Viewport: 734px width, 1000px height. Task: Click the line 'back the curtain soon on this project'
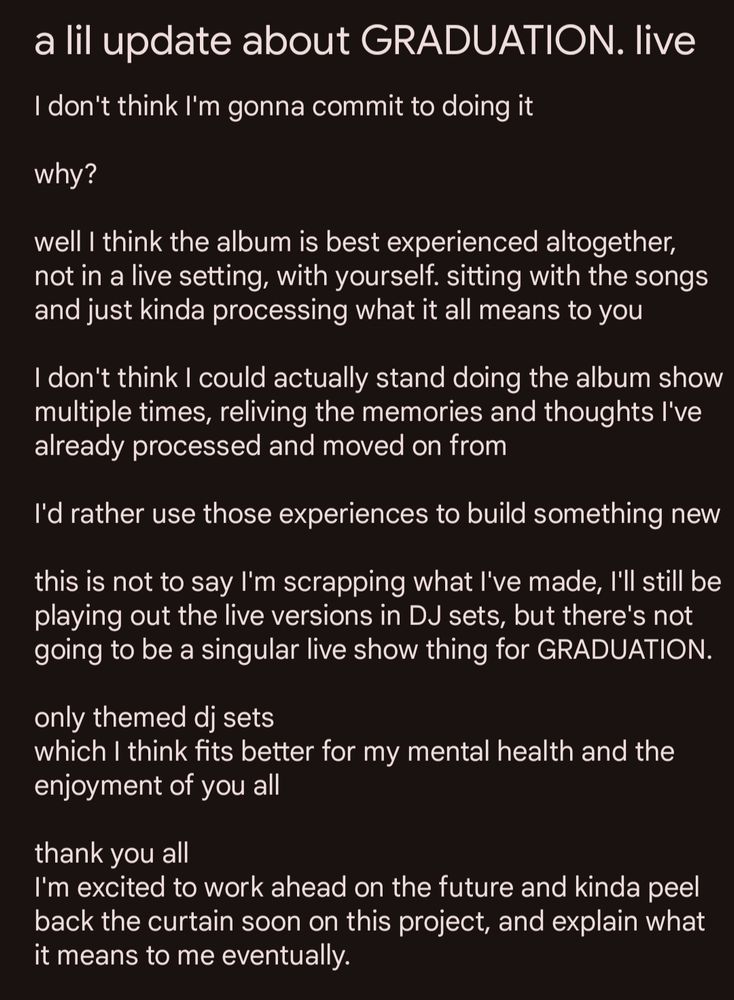[370, 922]
